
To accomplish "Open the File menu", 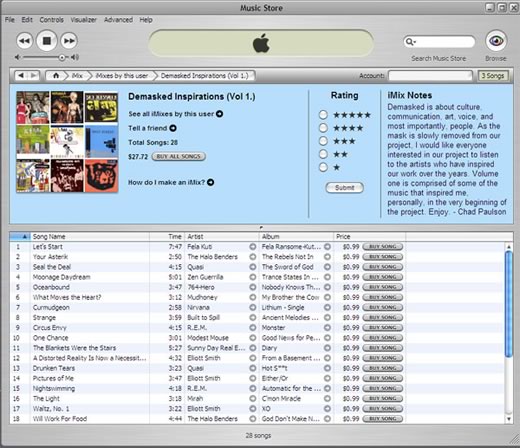I will 10,20.
